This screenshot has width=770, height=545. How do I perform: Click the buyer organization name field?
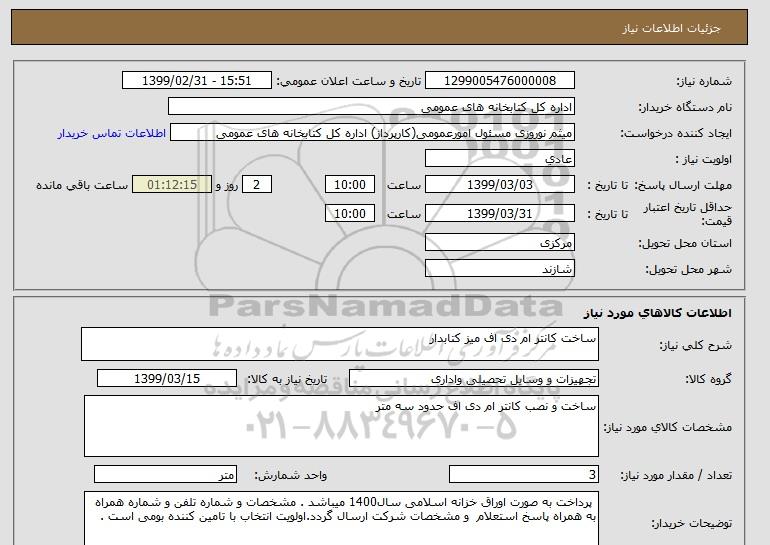pos(371,107)
